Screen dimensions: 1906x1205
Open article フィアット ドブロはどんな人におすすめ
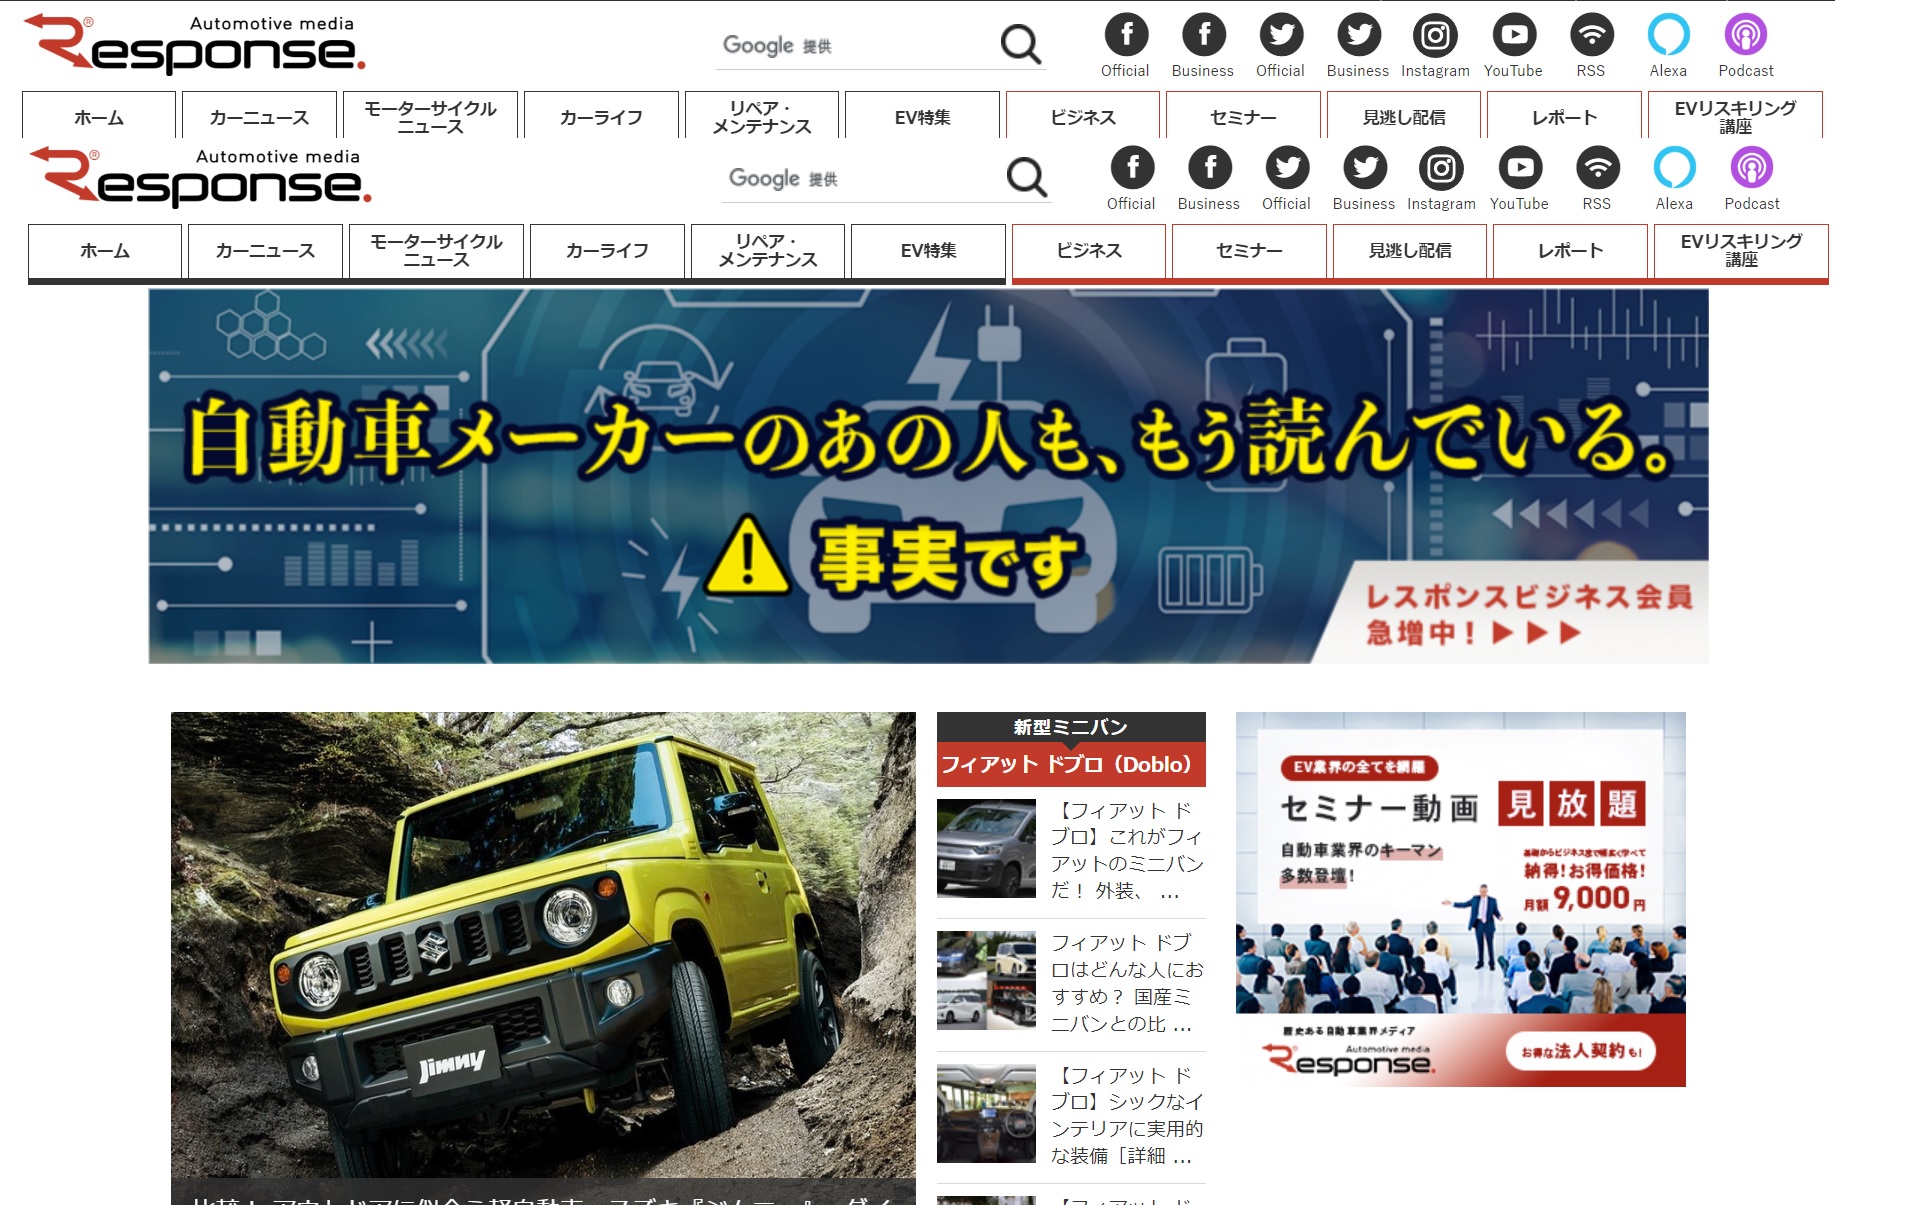pos(1126,983)
